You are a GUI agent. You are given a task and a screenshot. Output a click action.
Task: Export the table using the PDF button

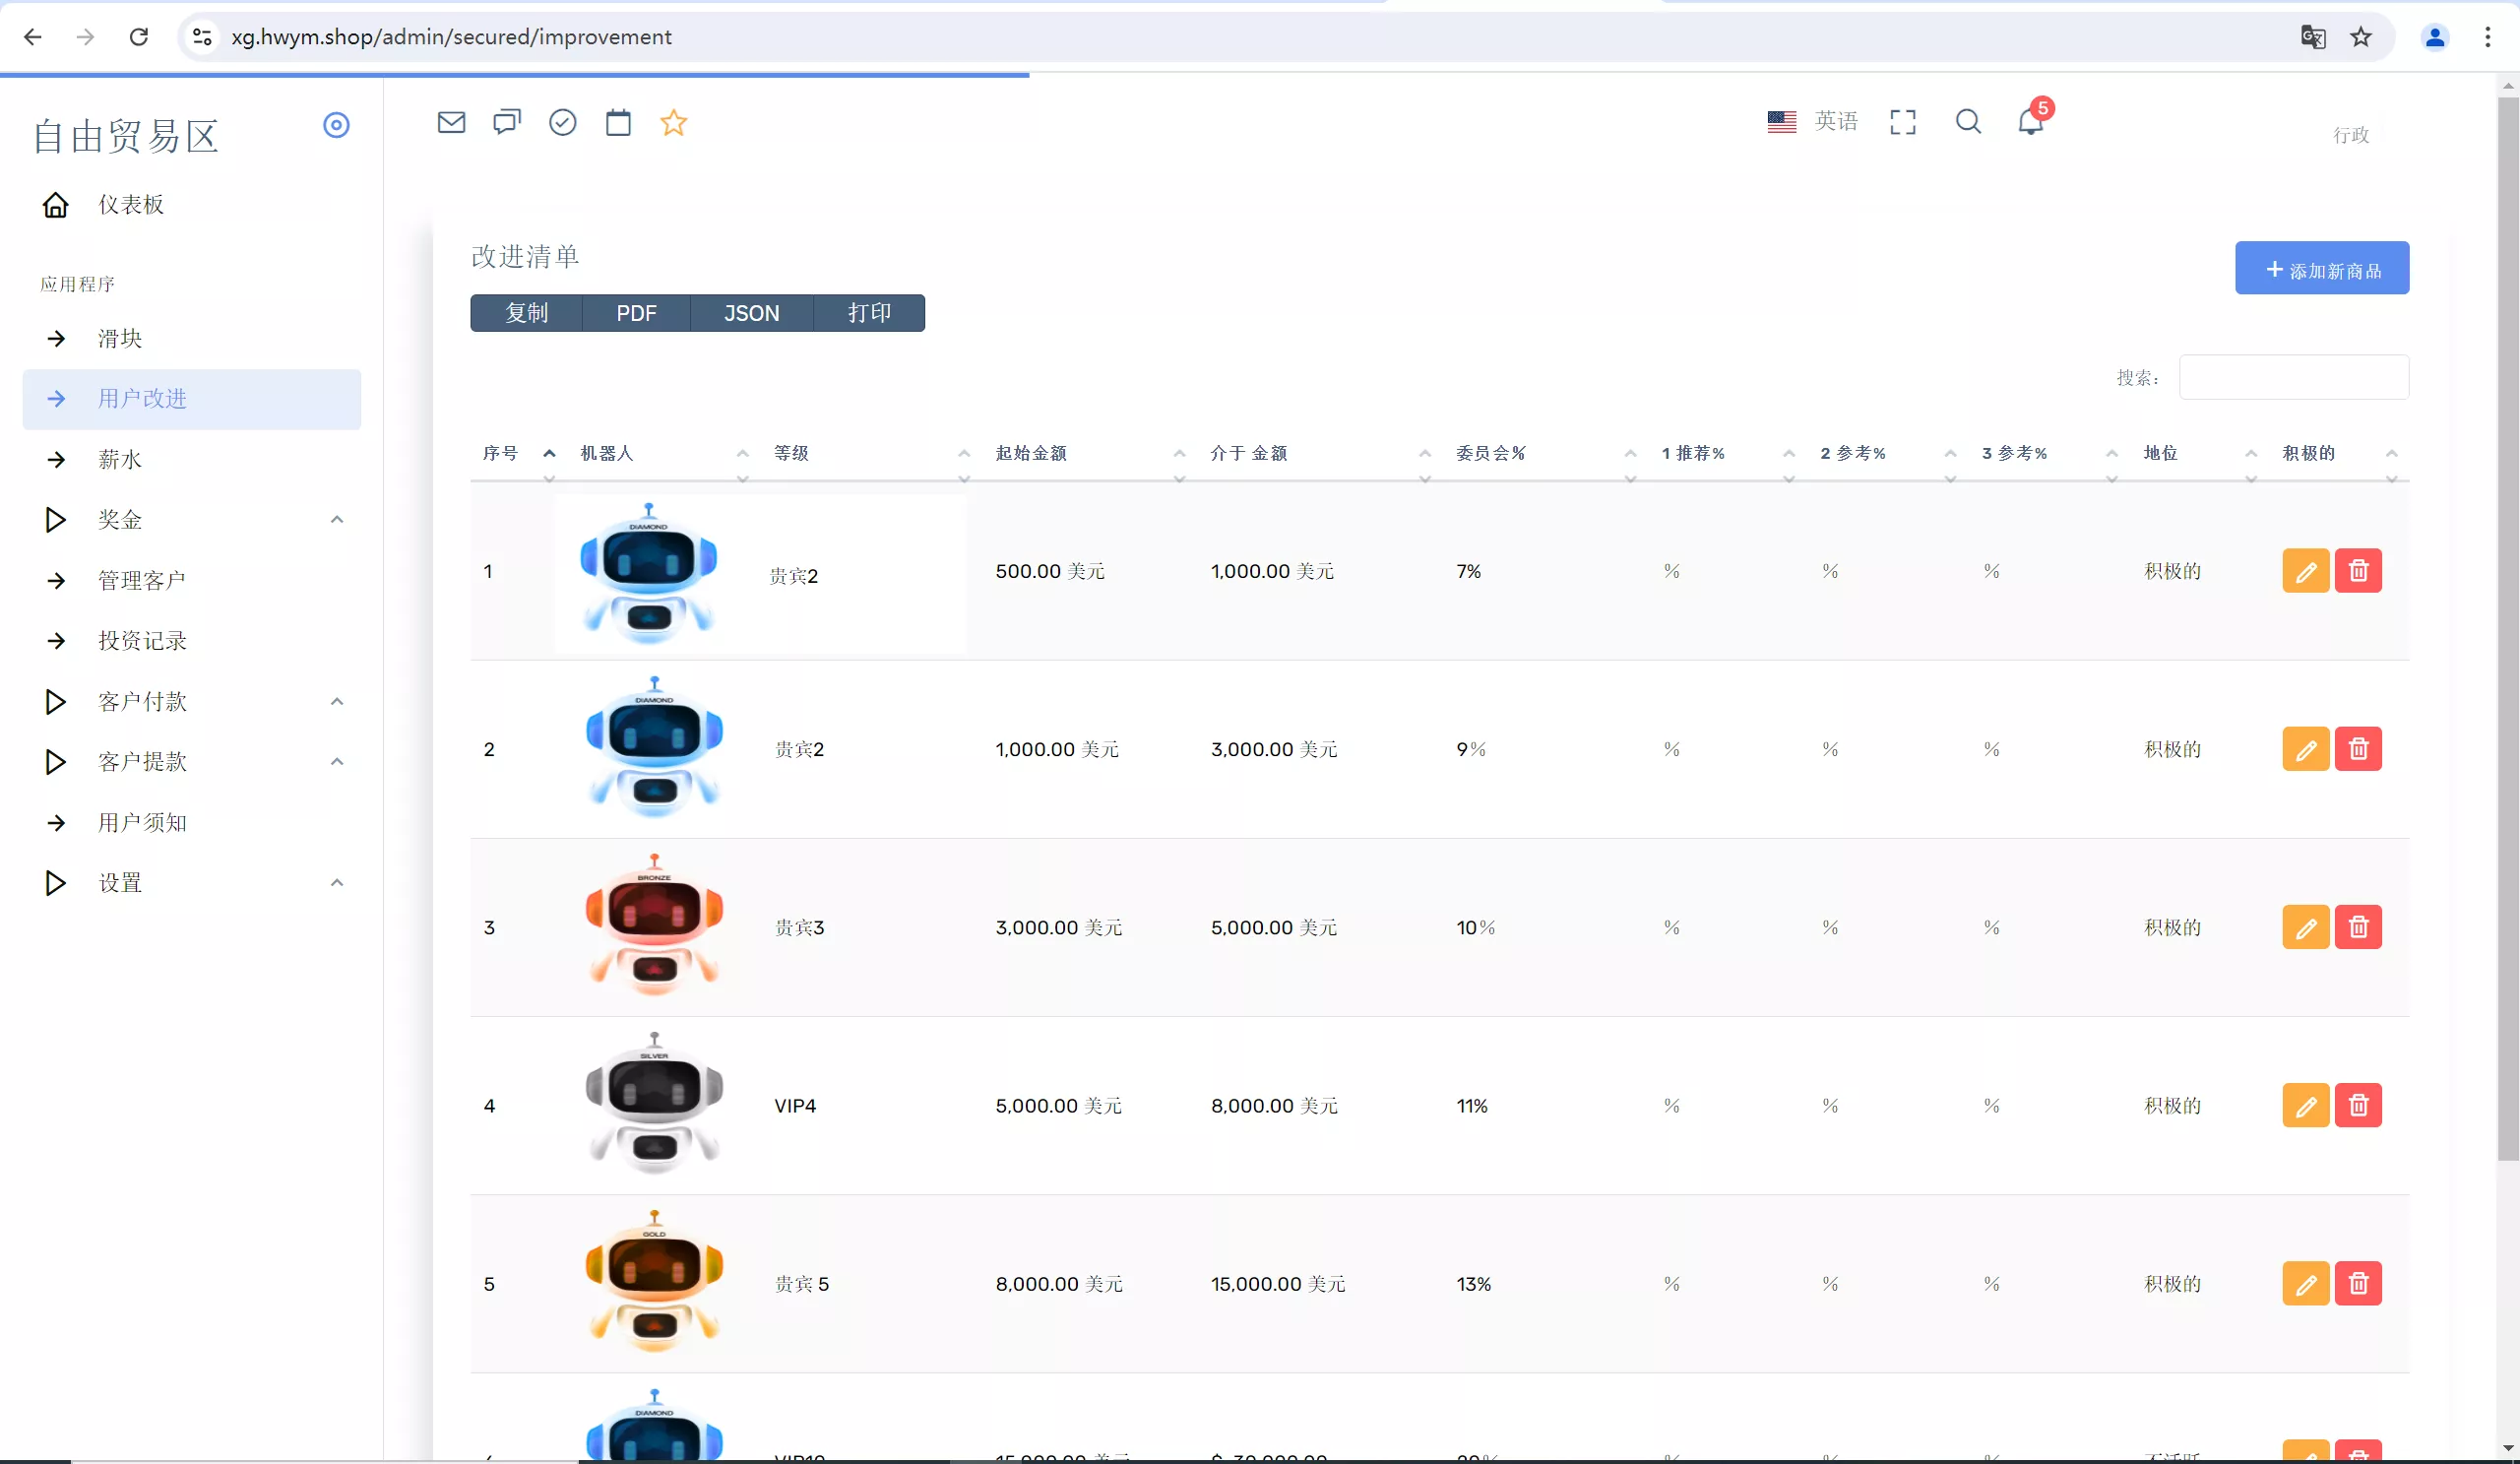pos(635,313)
